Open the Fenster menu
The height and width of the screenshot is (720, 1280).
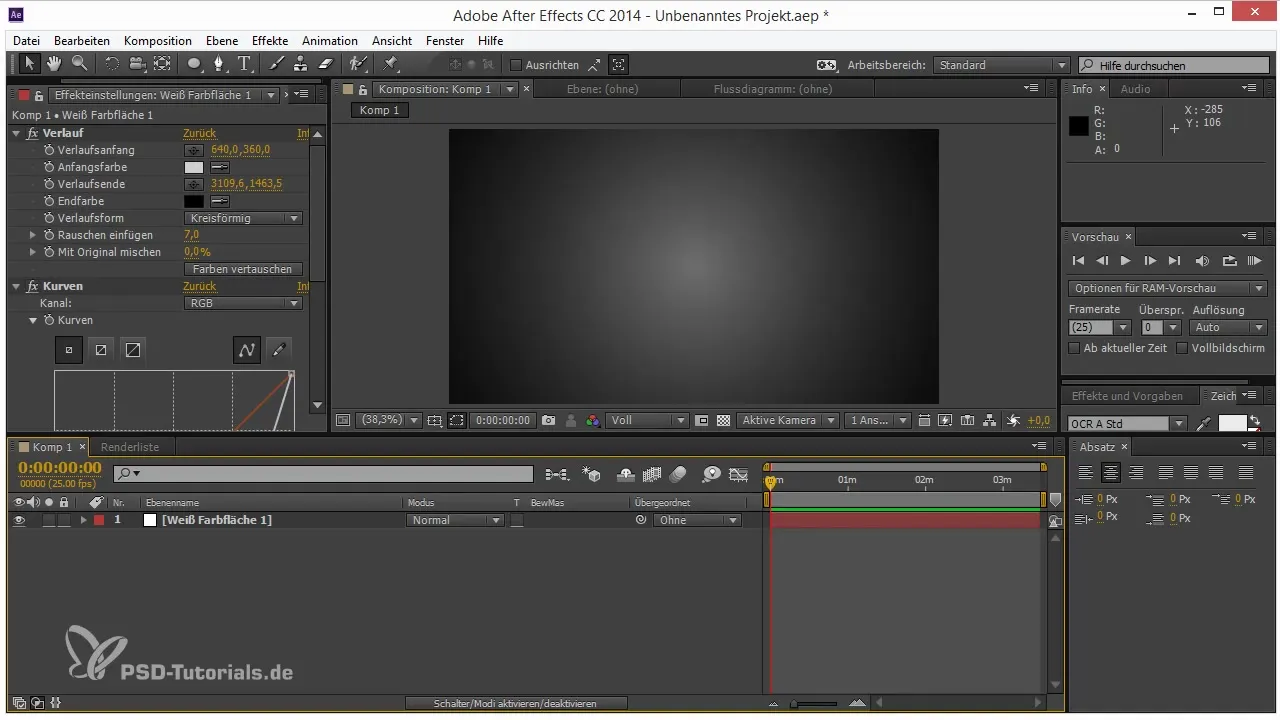445,41
